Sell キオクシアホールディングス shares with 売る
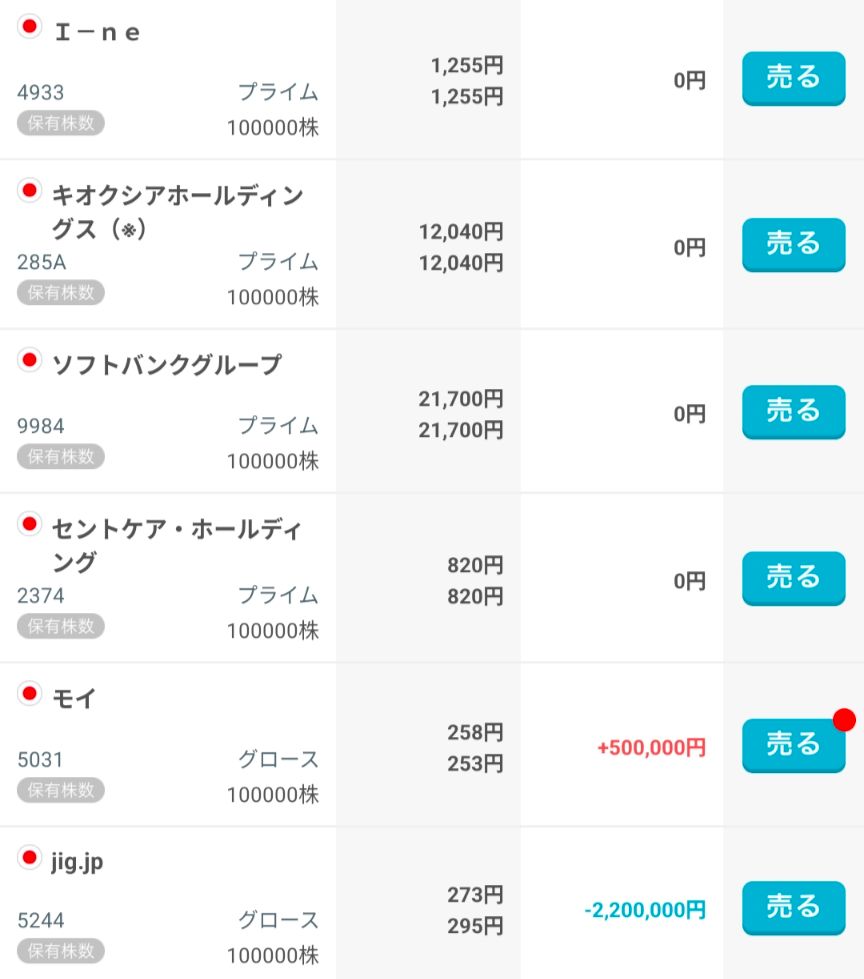864x979 pixels. 793,245
